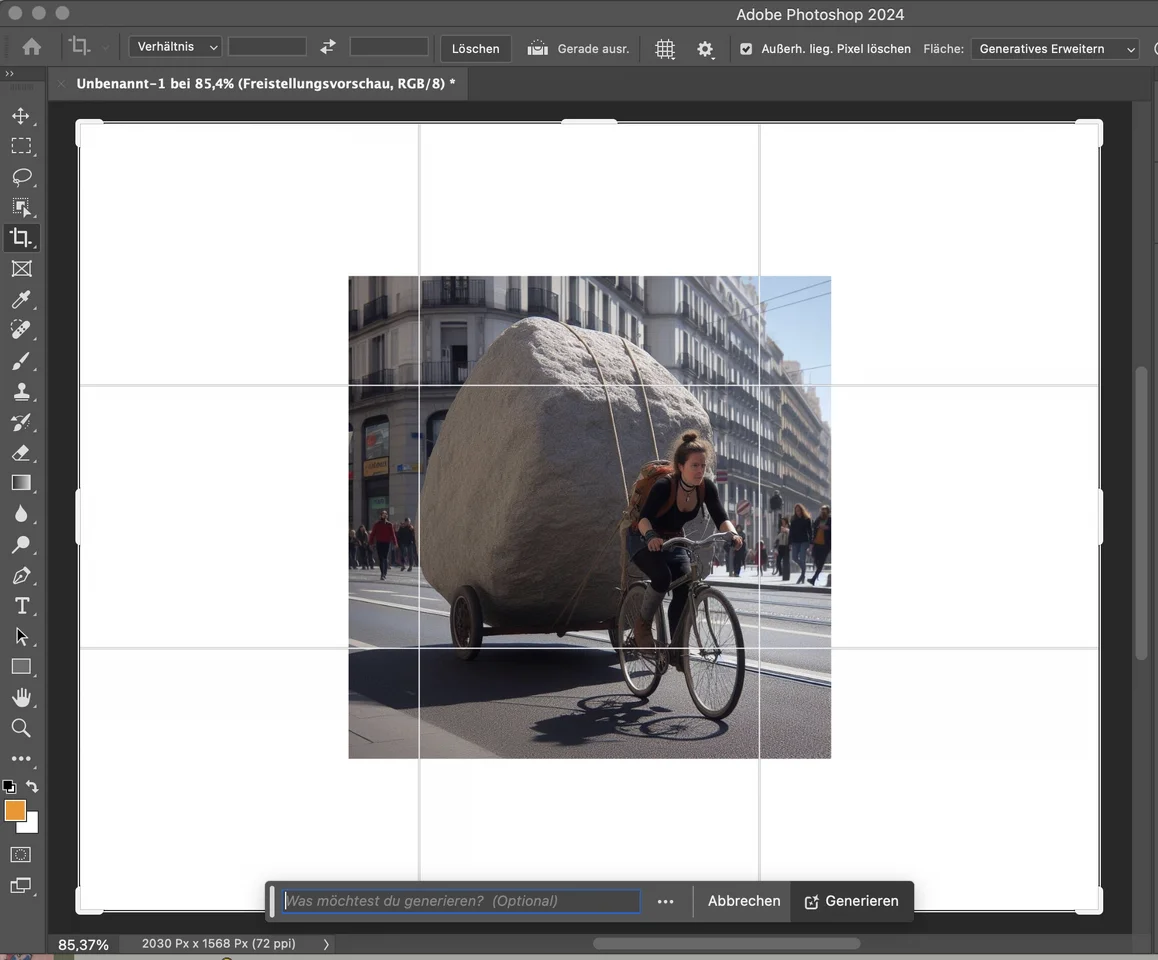Open the orange foreground color swatch
Viewport: 1158px width, 960px height.
click(15, 811)
